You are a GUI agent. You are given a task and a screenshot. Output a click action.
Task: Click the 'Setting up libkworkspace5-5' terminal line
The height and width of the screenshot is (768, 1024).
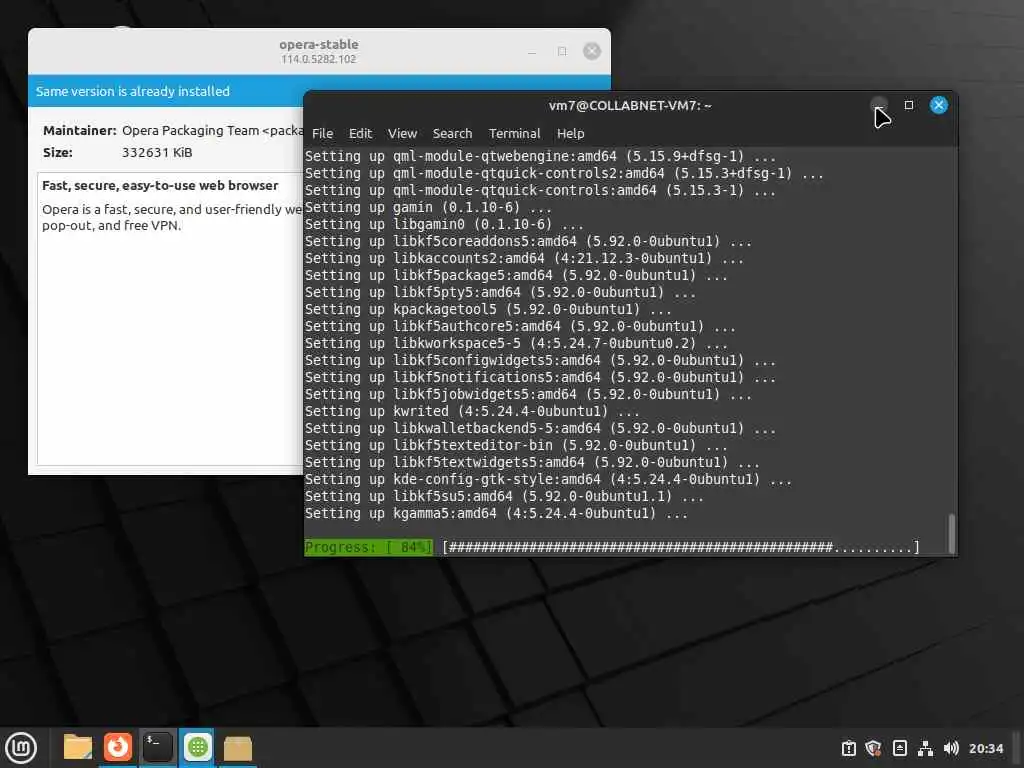(516, 343)
